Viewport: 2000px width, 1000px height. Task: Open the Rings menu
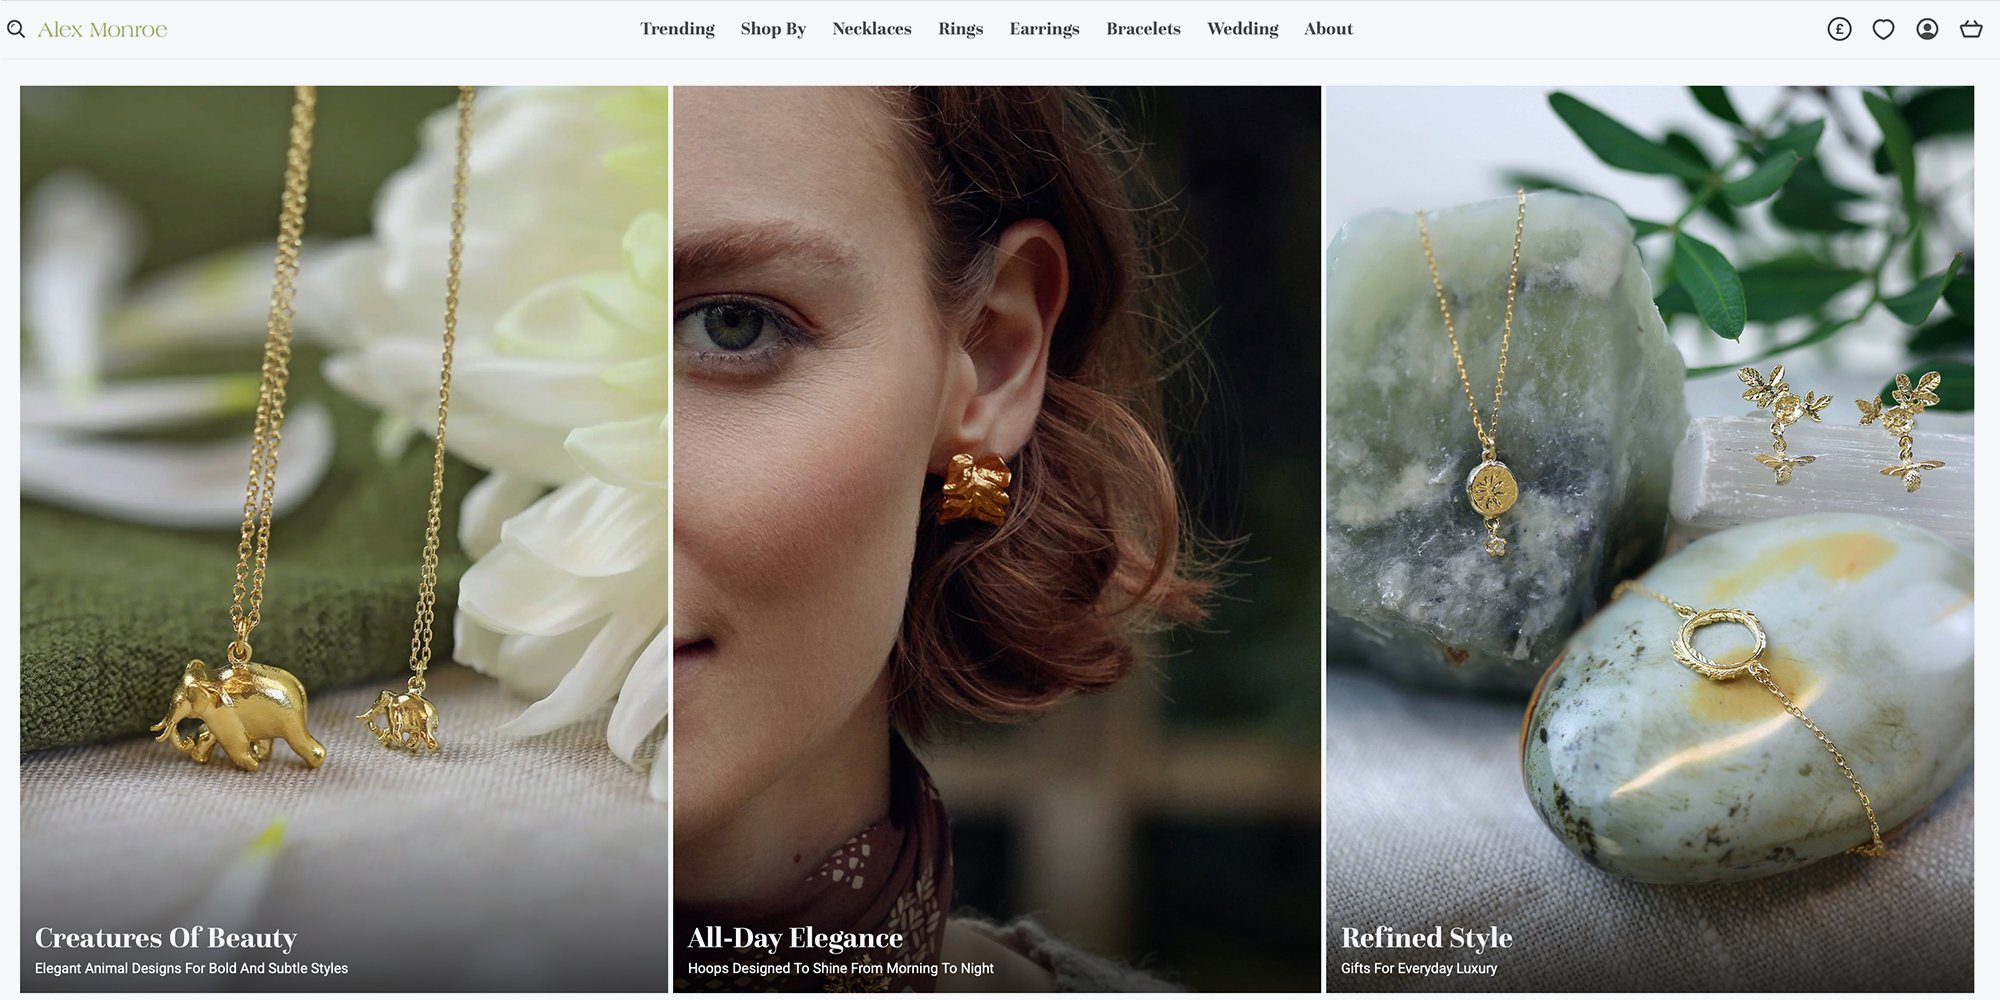pyautogui.click(x=960, y=29)
